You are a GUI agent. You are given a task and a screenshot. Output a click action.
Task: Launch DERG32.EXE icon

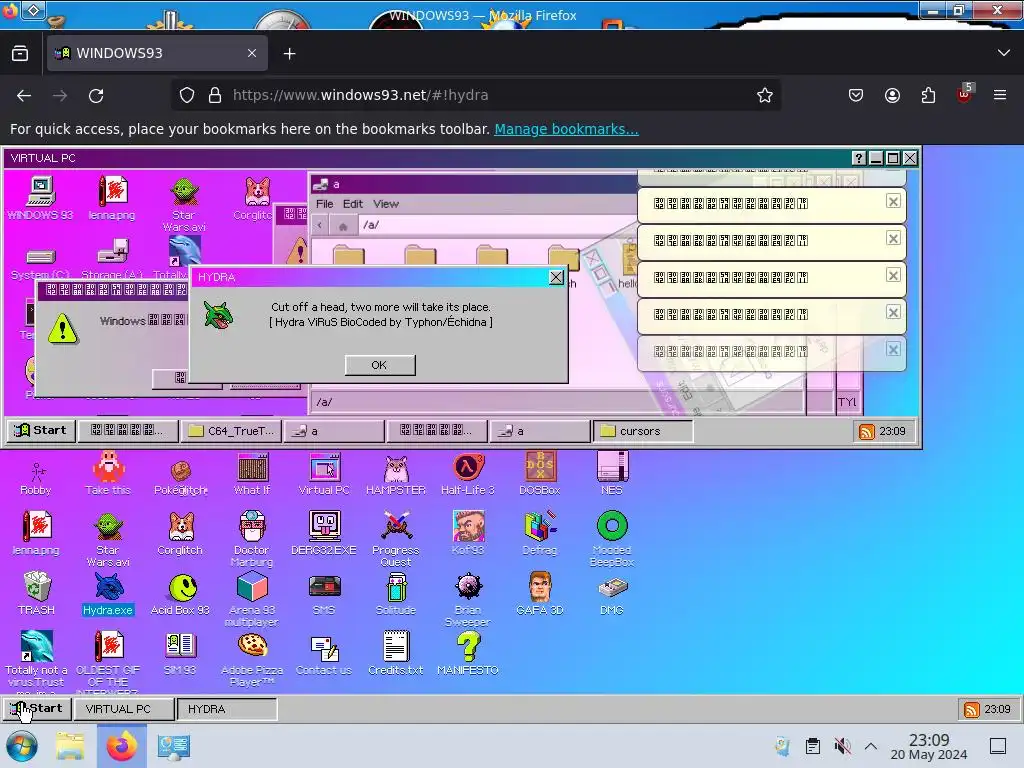pyautogui.click(x=324, y=534)
